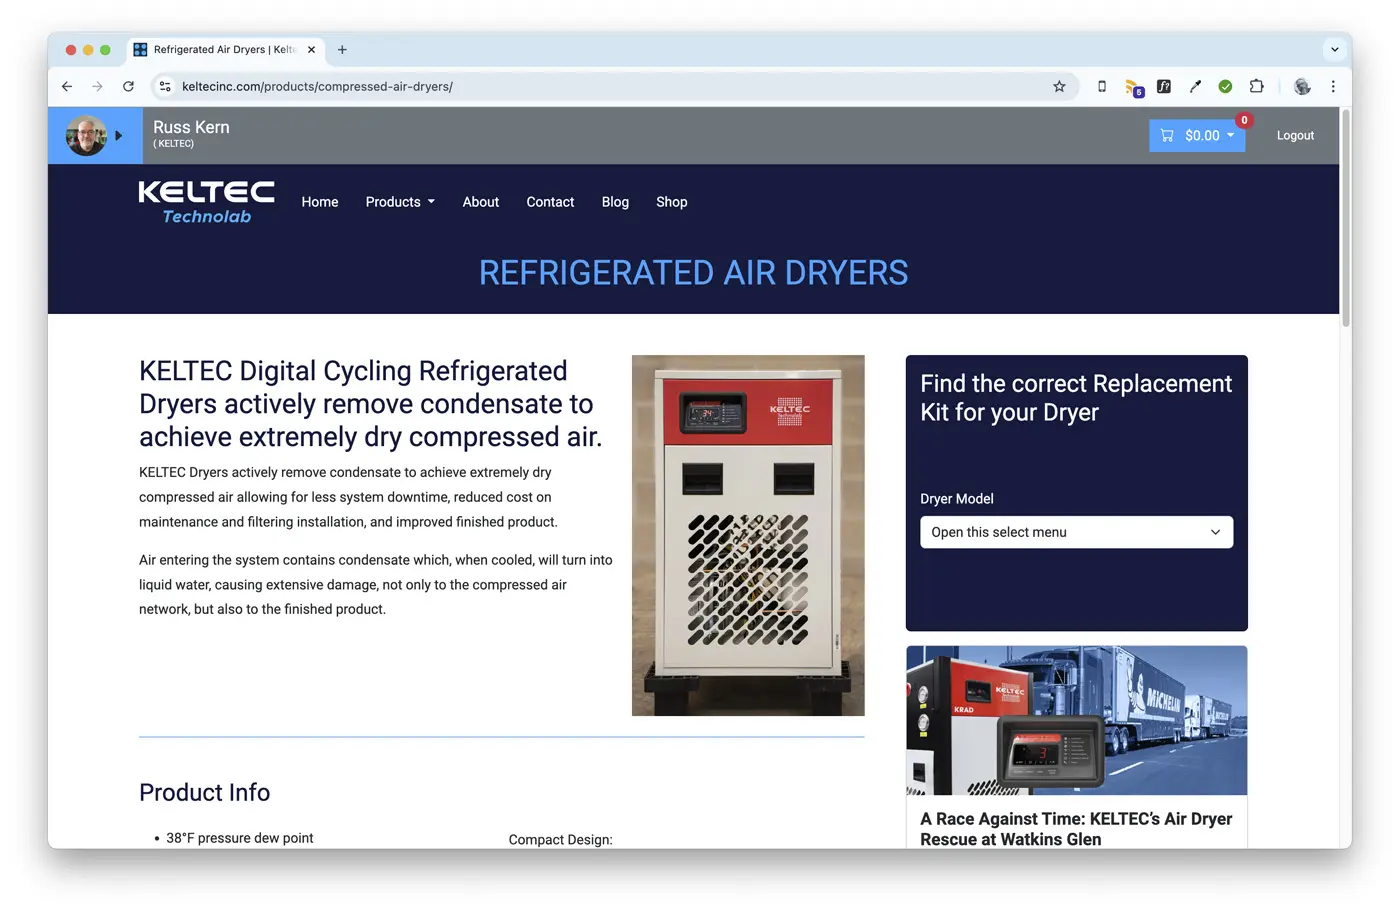Expand the user panel arrow beside avatar
The width and height of the screenshot is (1400, 912).
click(118, 135)
